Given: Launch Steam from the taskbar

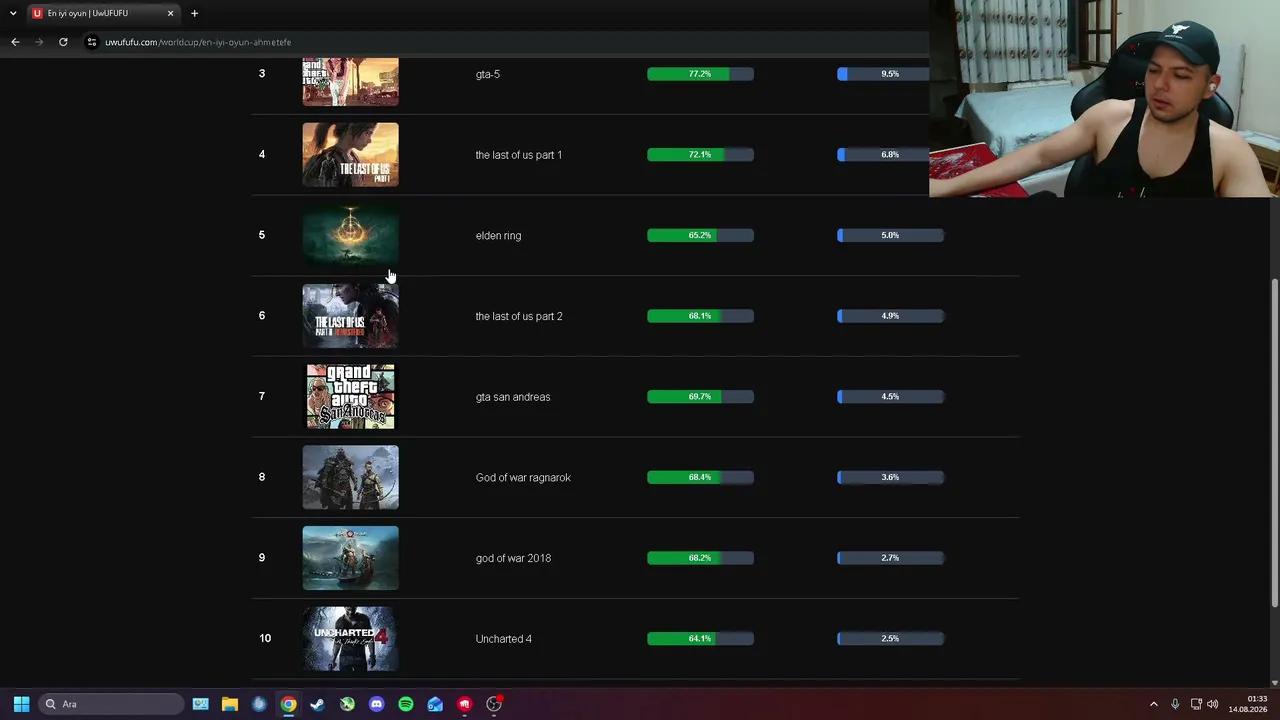Looking at the screenshot, I should 317,704.
